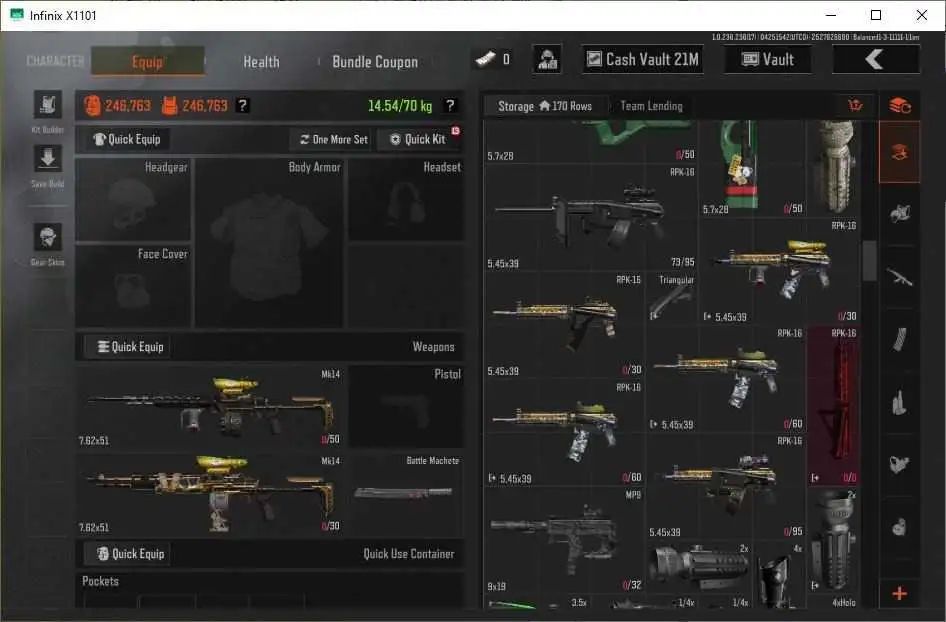Click the operator profile icon beside Cash Vault

547,59
